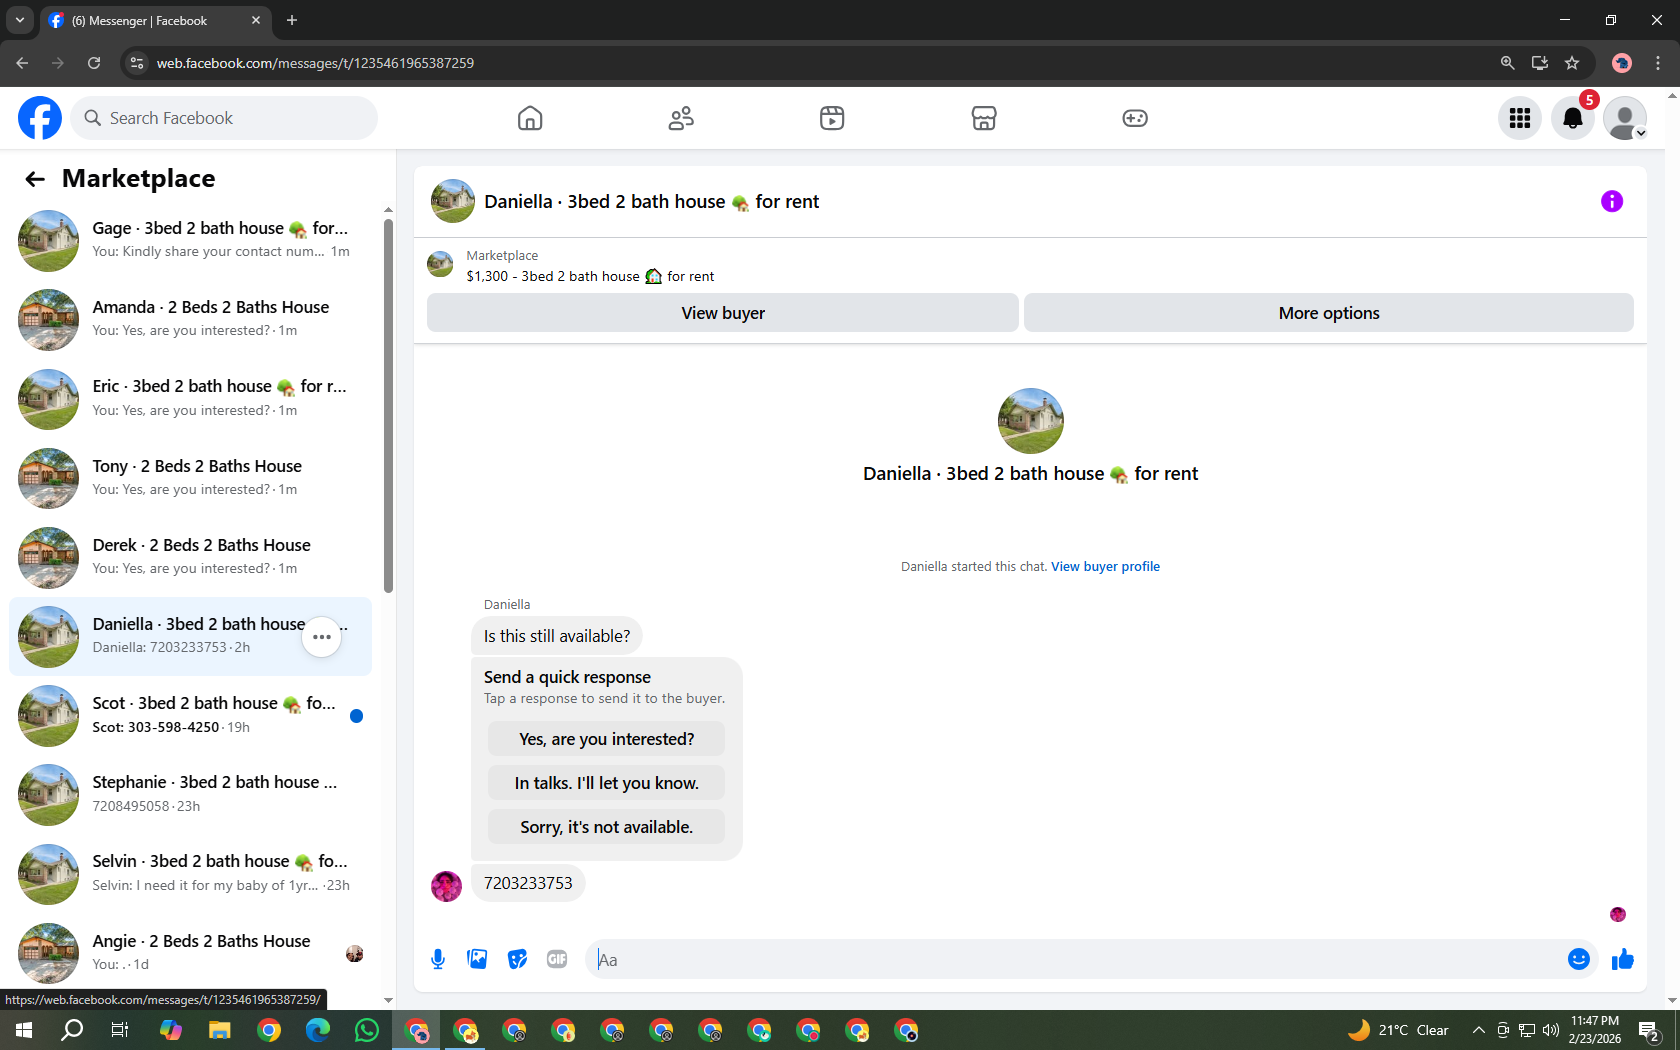Click the View buyer button
This screenshot has height=1050, width=1680.
point(723,313)
